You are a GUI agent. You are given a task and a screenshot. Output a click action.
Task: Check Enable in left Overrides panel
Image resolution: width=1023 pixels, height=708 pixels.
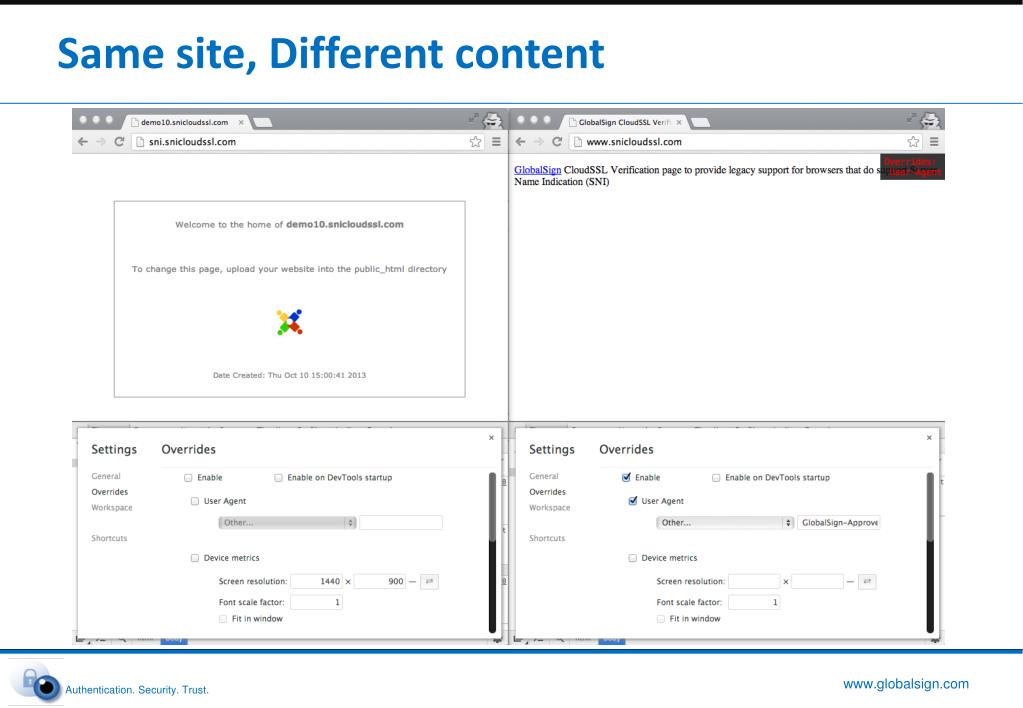click(188, 478)
